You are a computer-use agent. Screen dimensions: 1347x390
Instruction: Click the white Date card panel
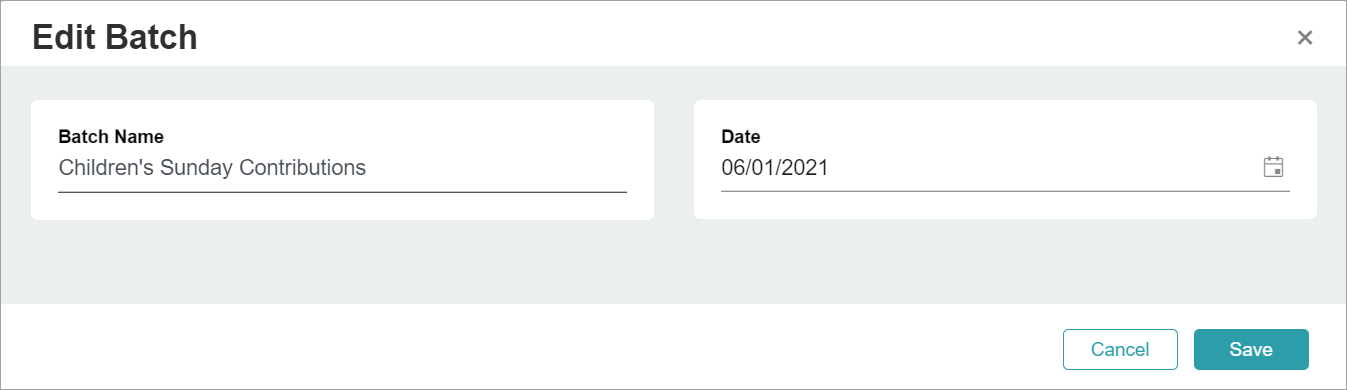1005,160
